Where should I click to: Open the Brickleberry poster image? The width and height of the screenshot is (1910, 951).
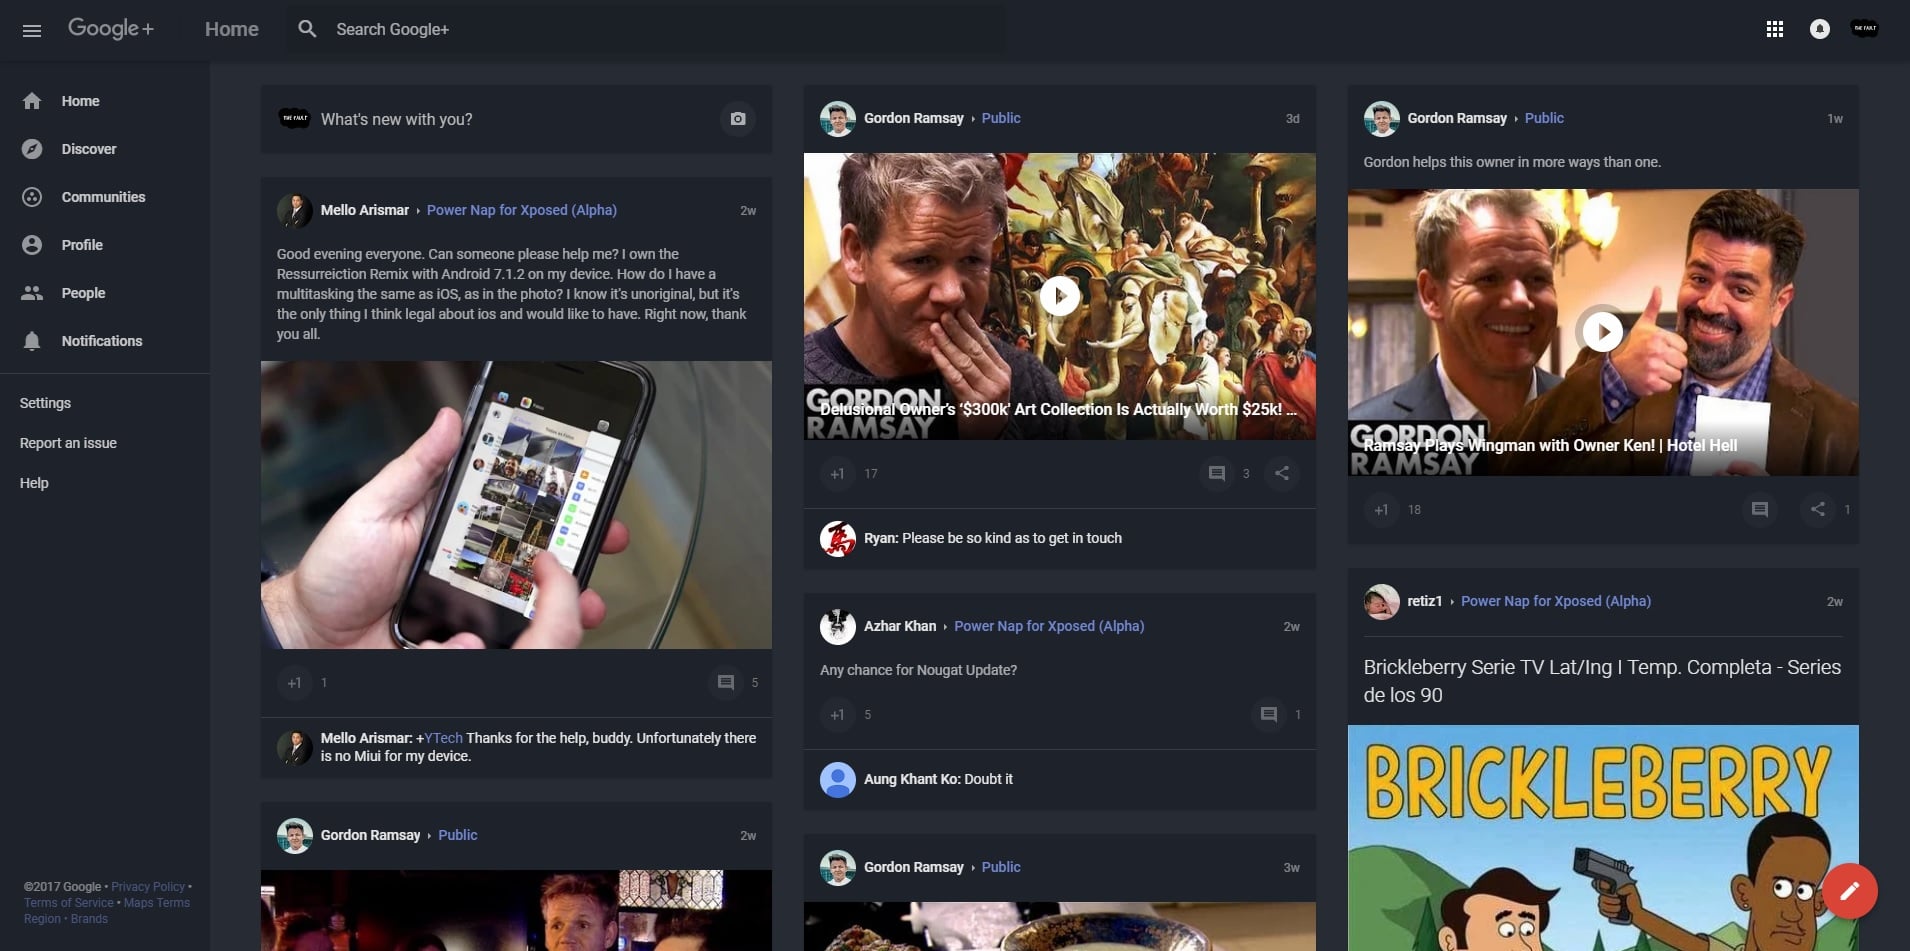(1603, 838)
